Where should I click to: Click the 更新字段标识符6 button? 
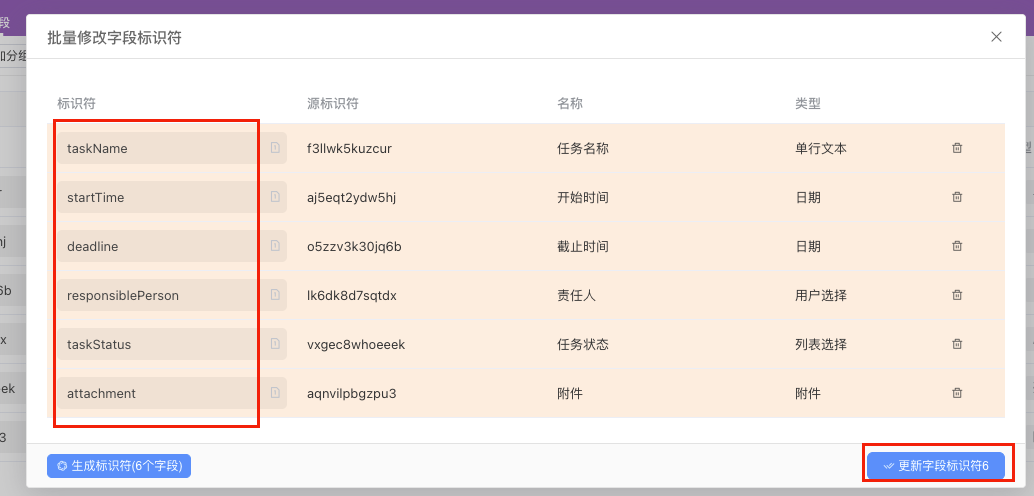(x=935, y=465)
